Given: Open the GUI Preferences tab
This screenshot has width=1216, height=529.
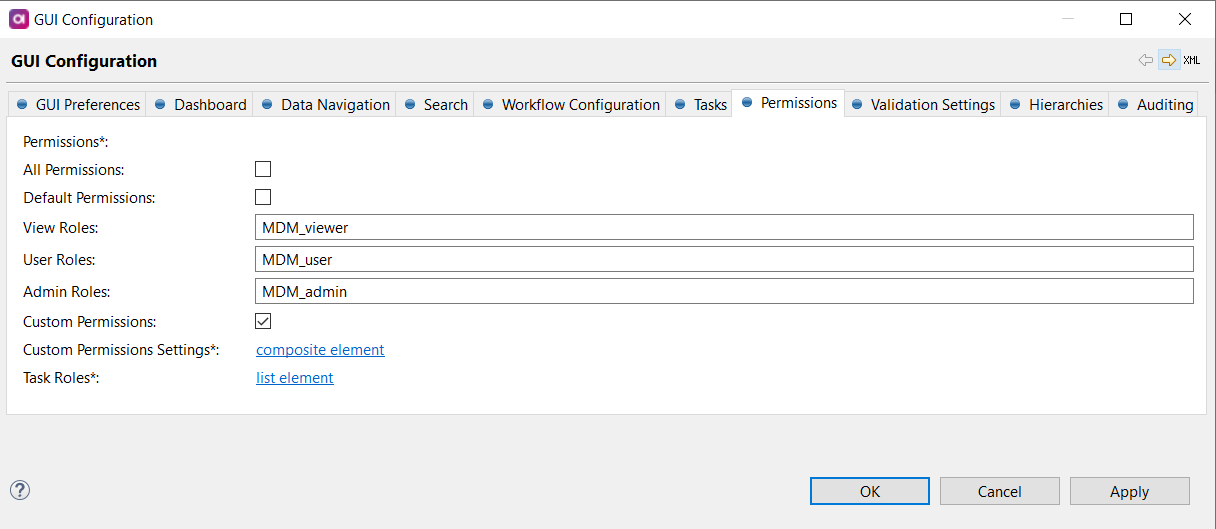Looking at the screenshot, I should 78,105.
